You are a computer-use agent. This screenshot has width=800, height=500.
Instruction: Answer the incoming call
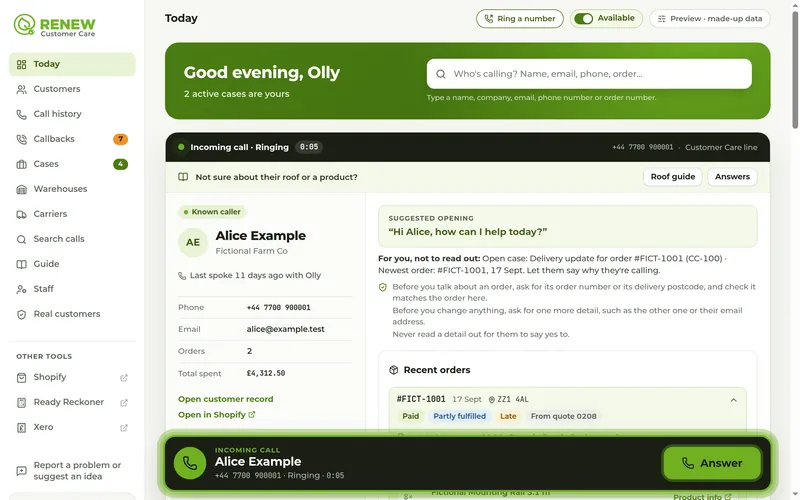coord(712,463)
